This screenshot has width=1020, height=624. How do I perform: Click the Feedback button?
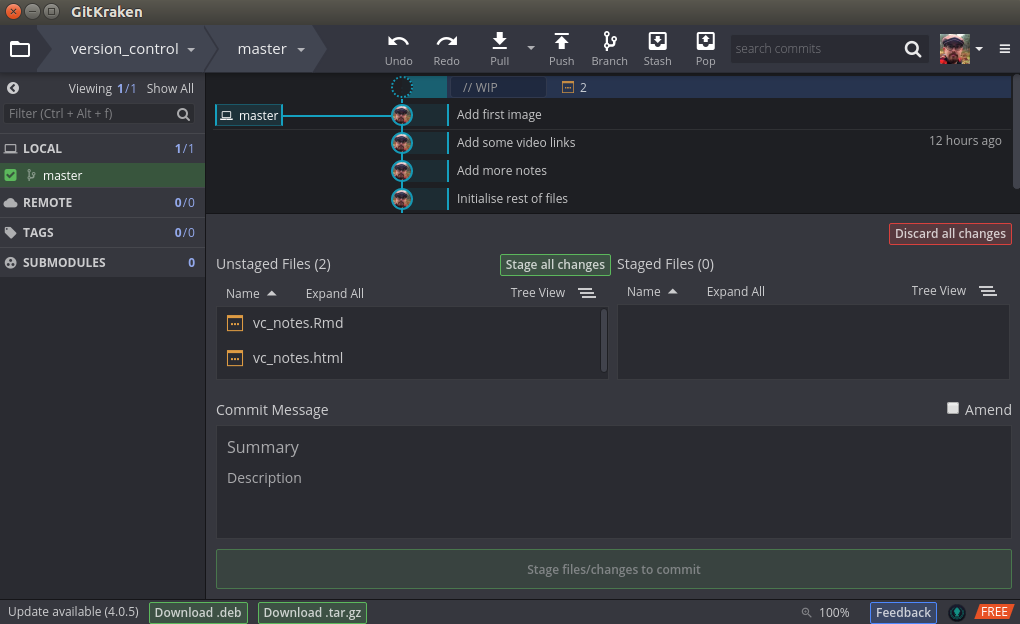[x=903, y=612]
